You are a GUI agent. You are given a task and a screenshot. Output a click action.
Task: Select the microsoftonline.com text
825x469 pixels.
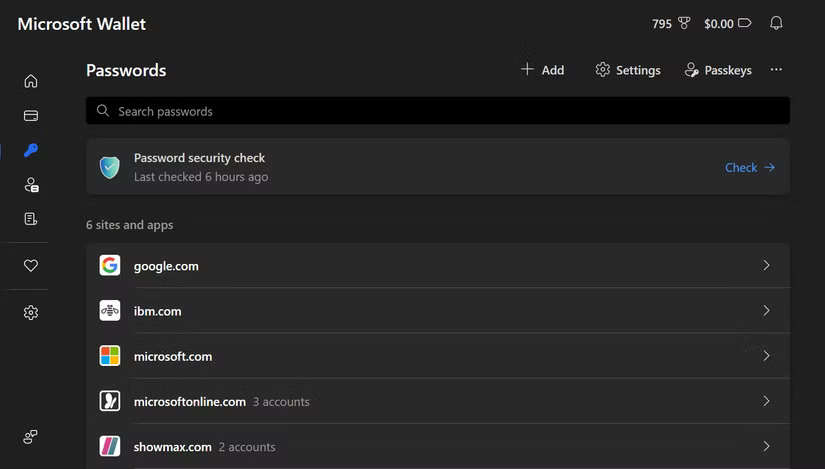tap(190, 402)
